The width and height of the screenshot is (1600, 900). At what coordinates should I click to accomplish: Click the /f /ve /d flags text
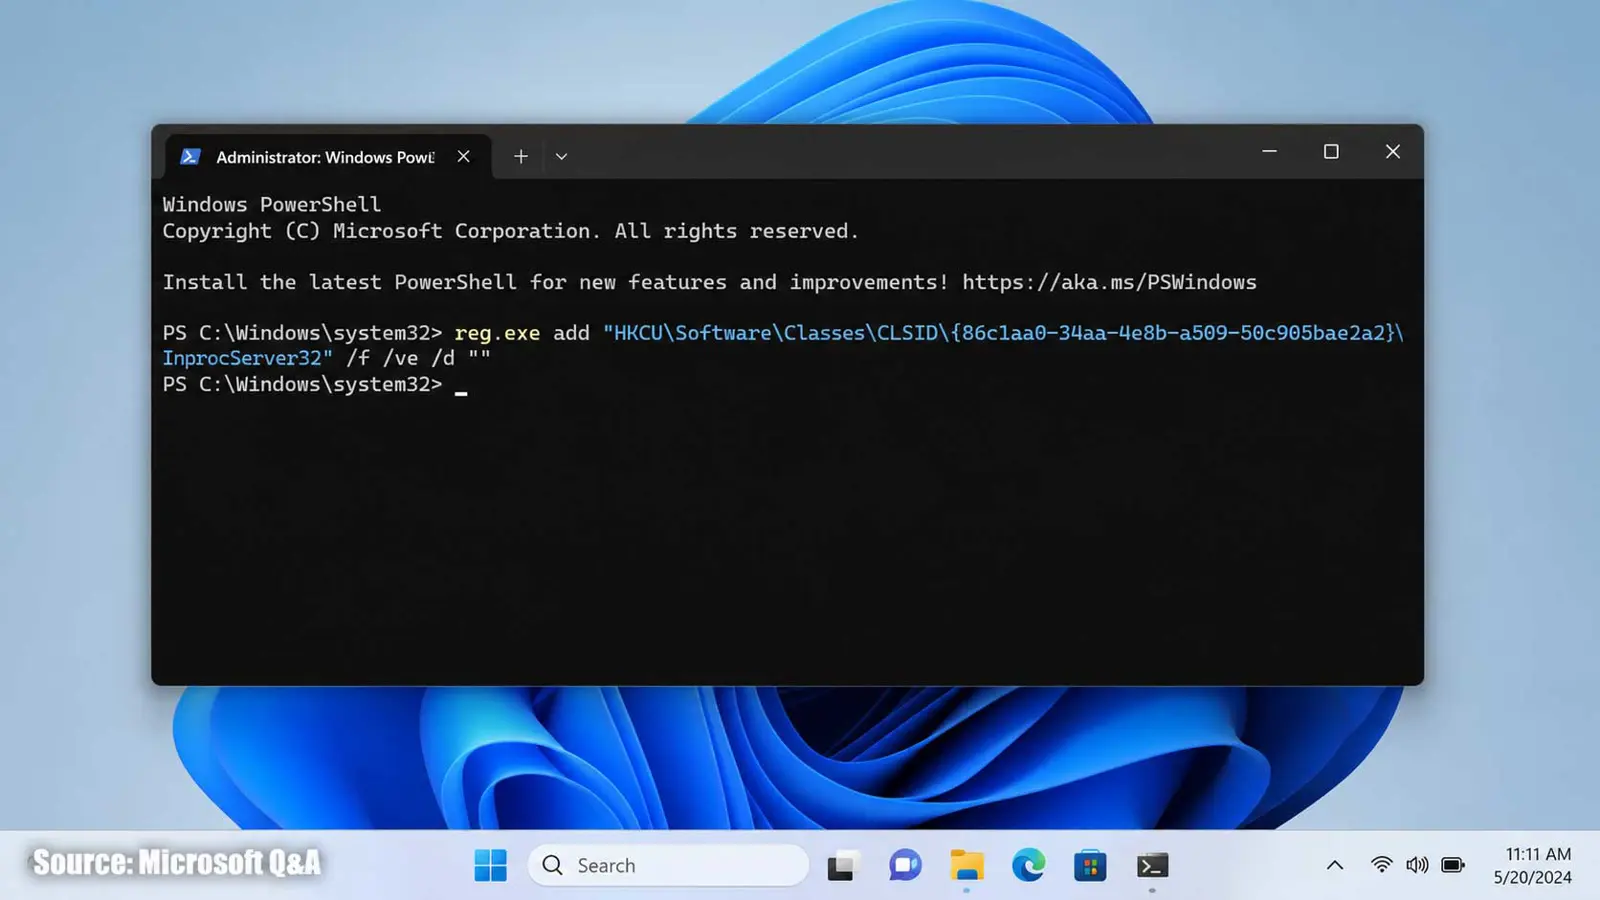pyautogui.click(x=400, y=358)
